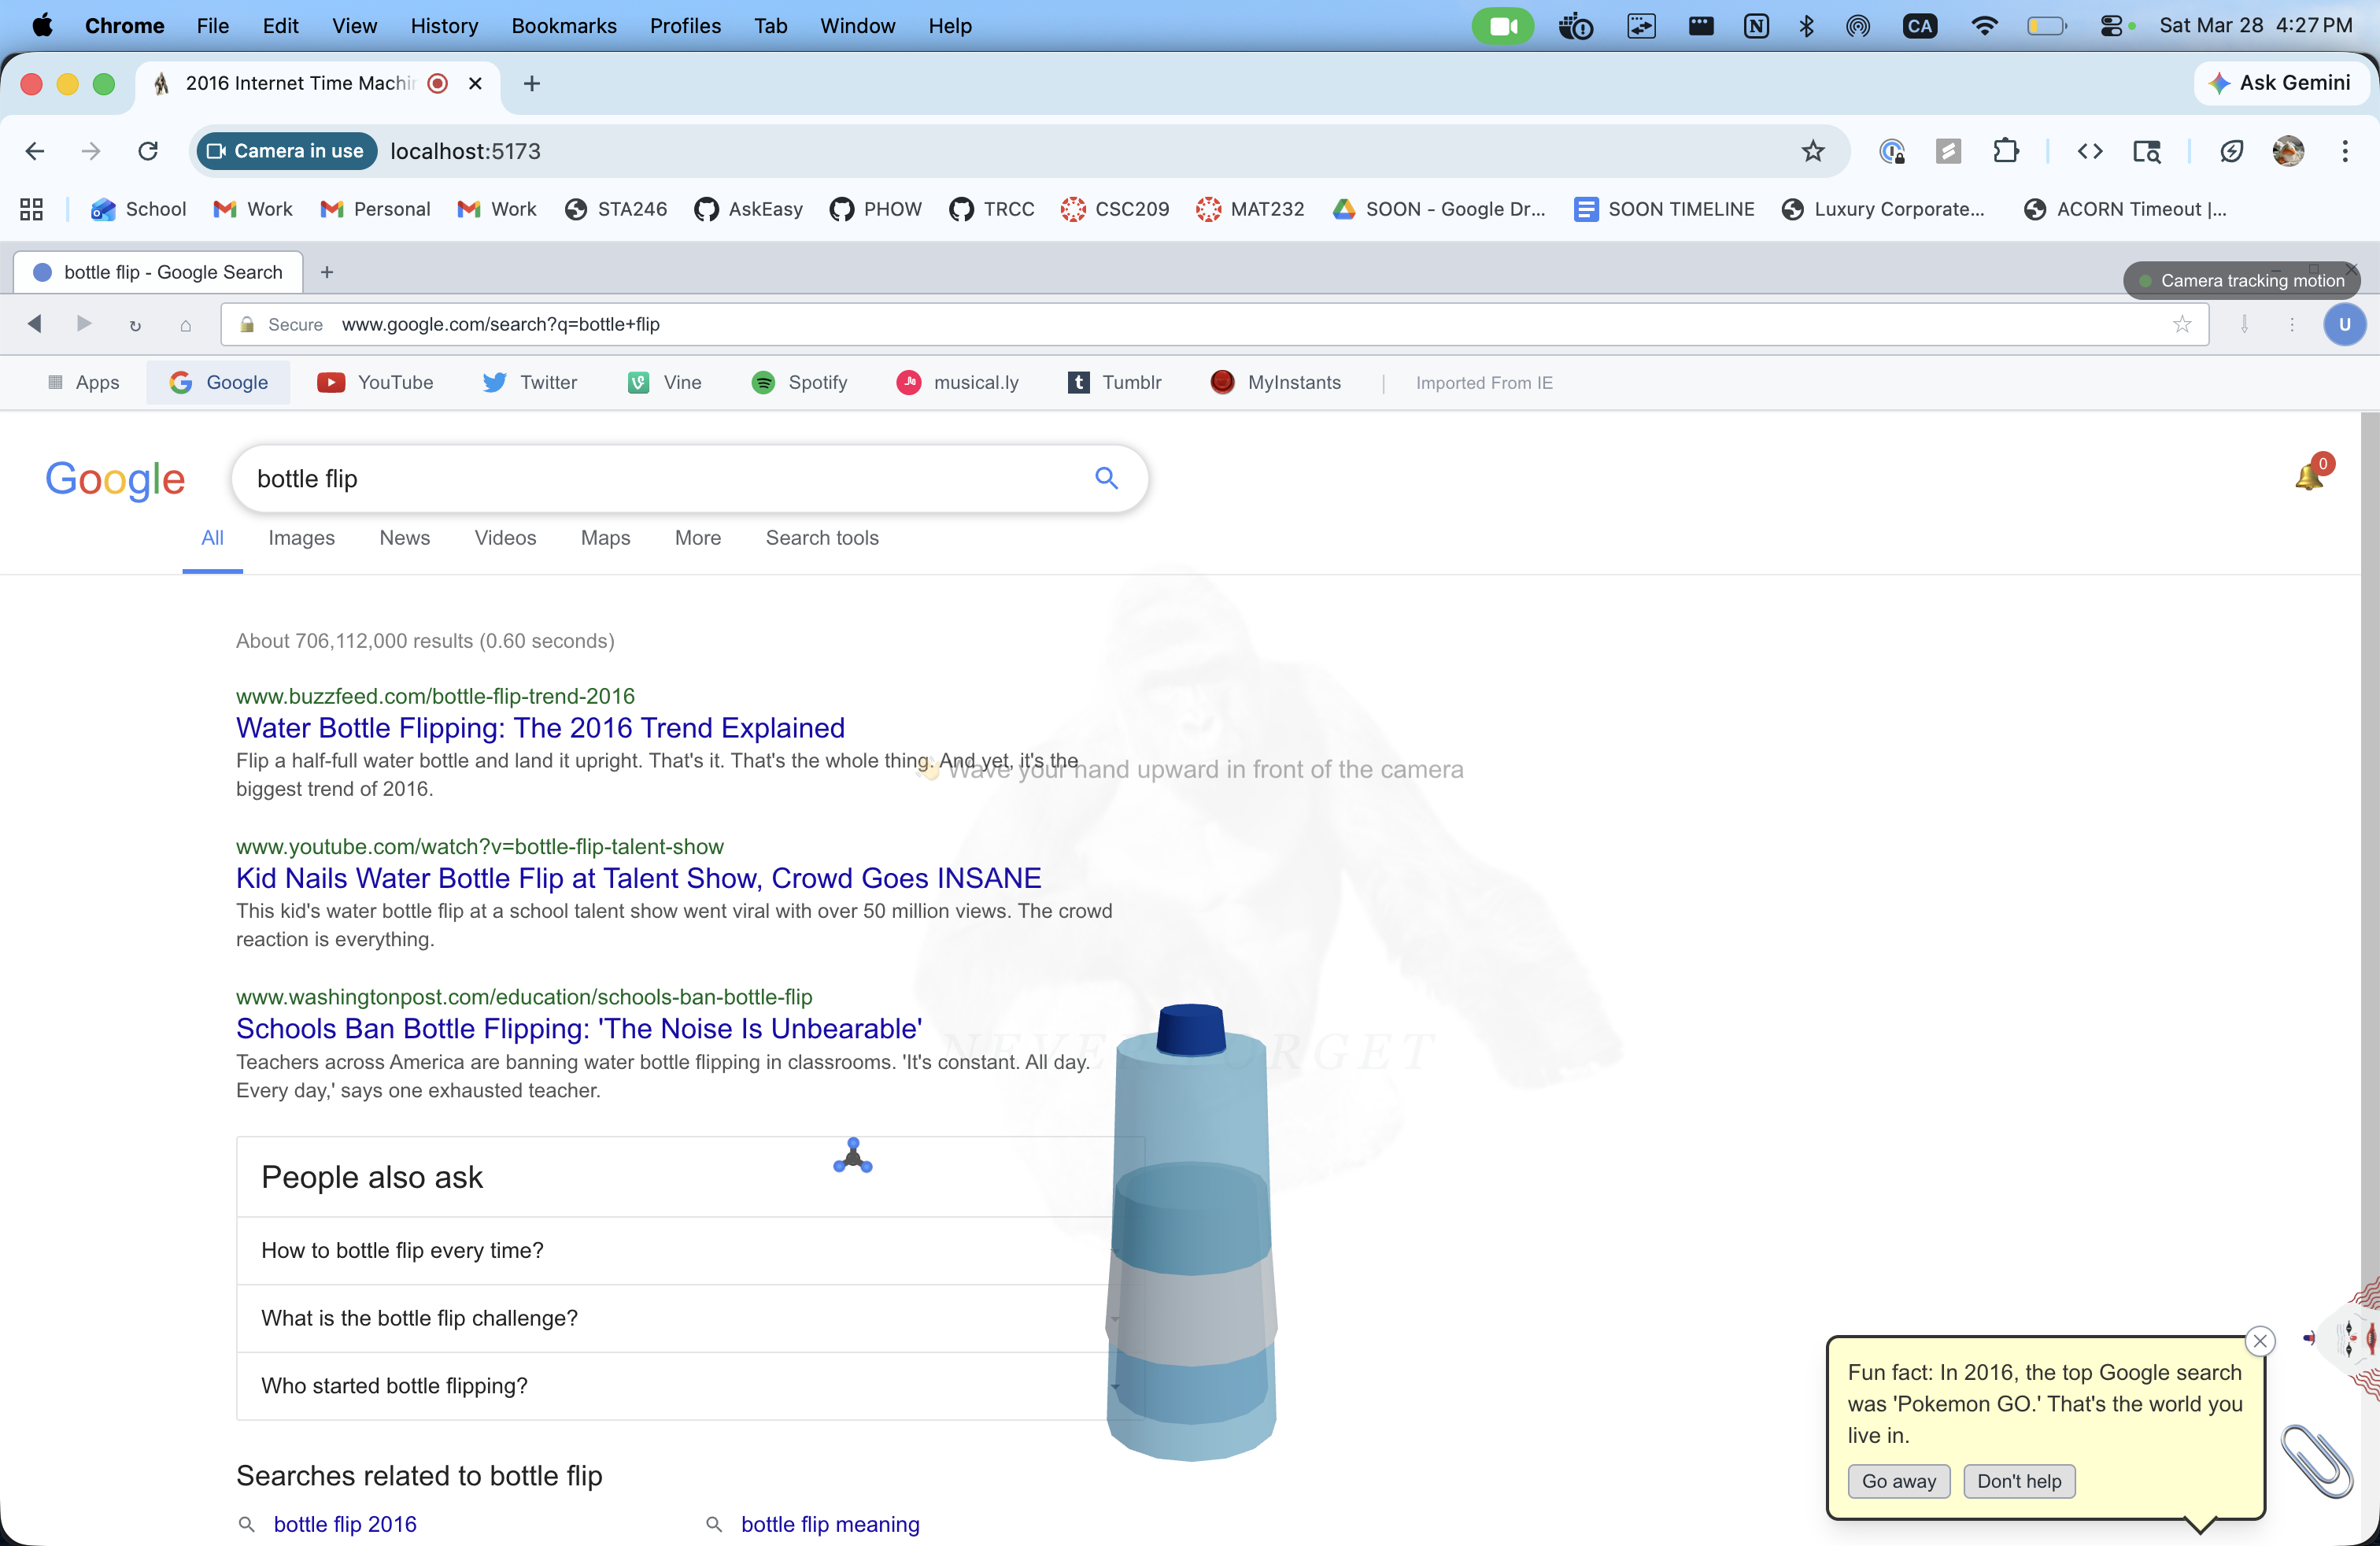The image size is (2380, 1546).
Task: Open the History menu in menu bar
Action: (x=443, y=26)
